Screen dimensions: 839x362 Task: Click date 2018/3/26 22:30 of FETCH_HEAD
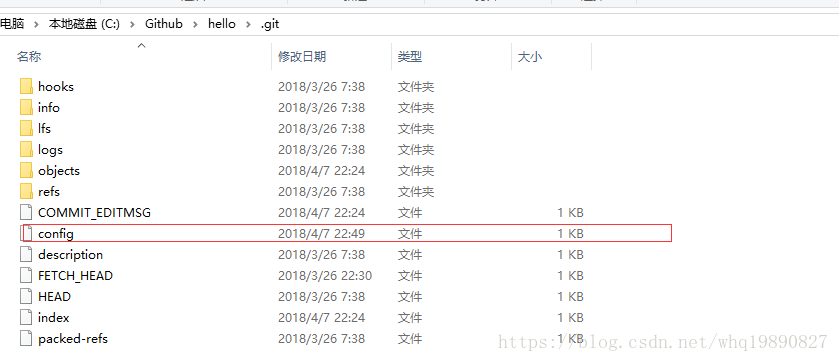(325, 275)
